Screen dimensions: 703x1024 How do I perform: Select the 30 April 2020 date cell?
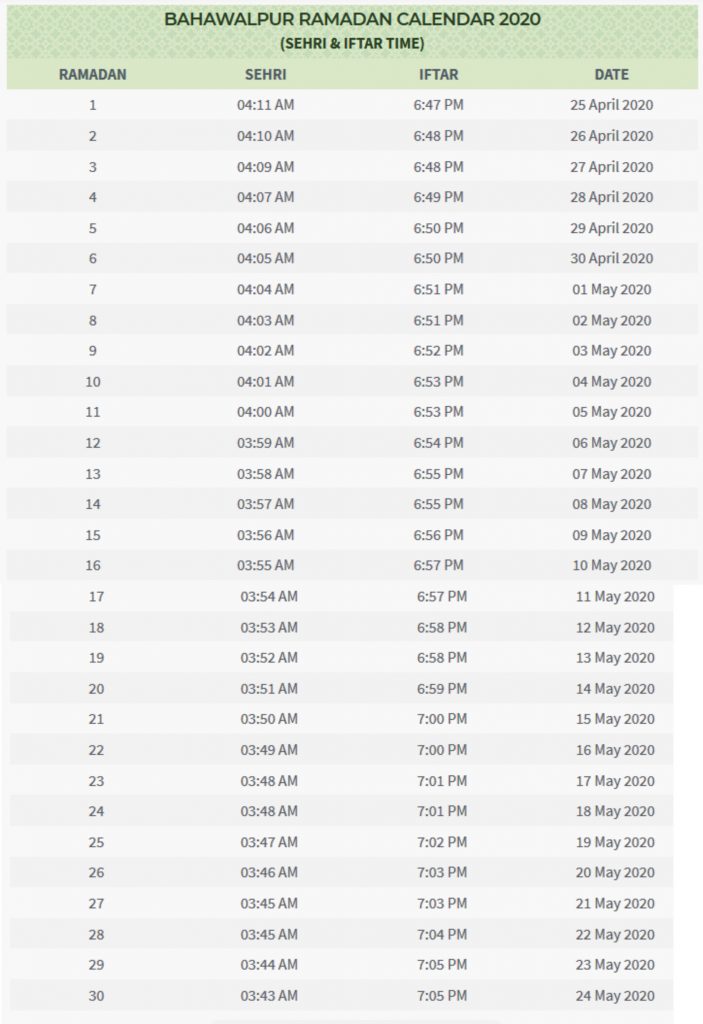tap(611, 258)
